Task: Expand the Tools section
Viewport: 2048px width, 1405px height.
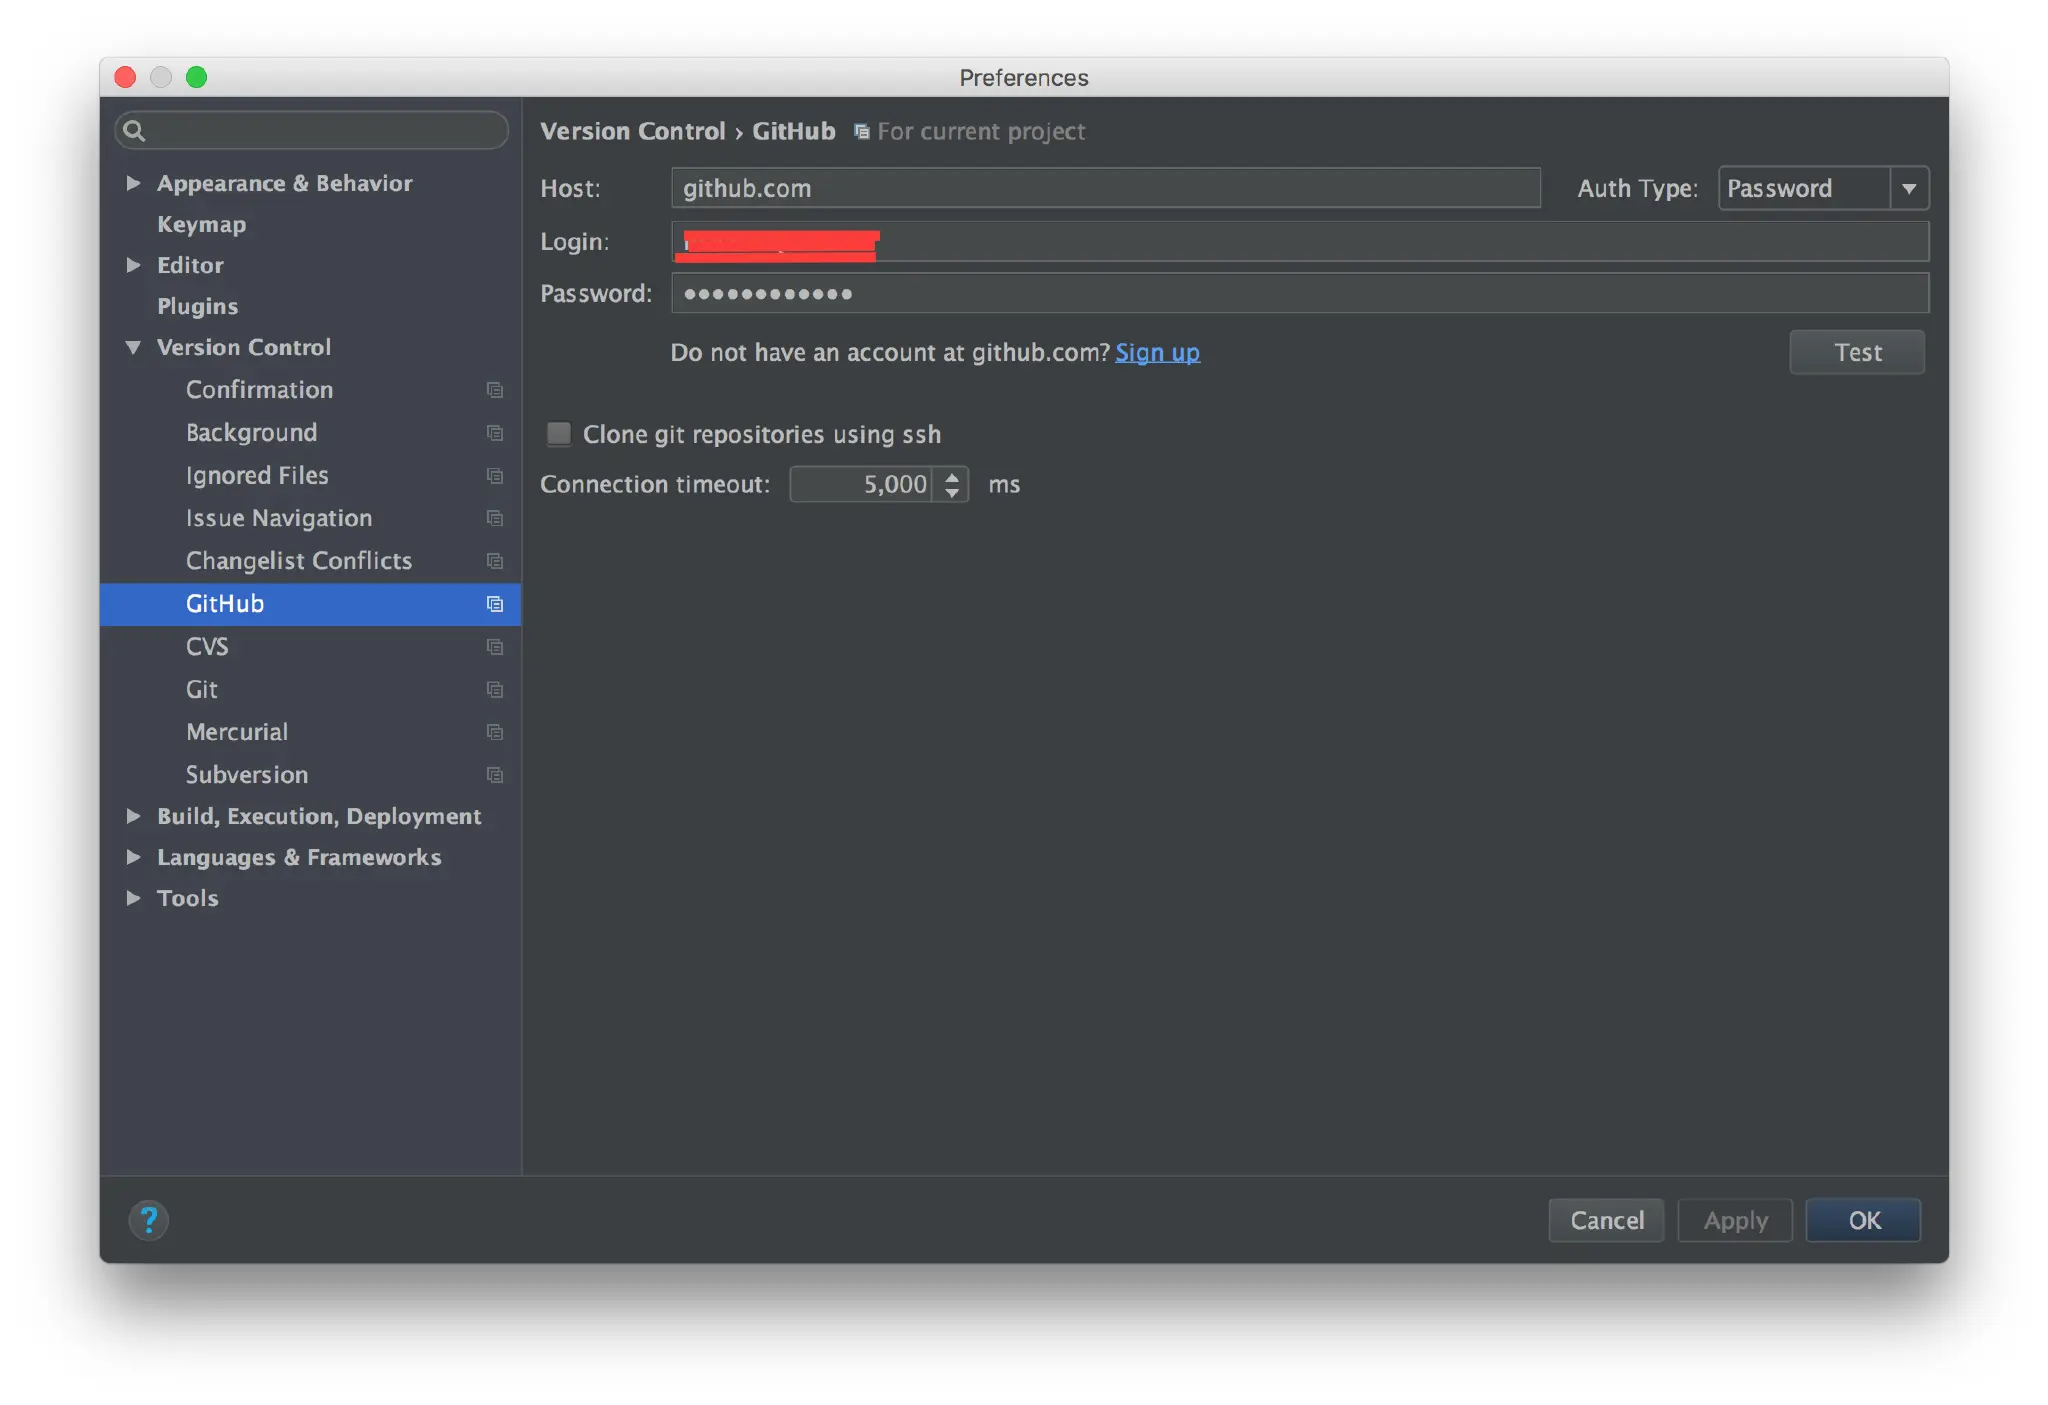Action: (x=133, y=898)
